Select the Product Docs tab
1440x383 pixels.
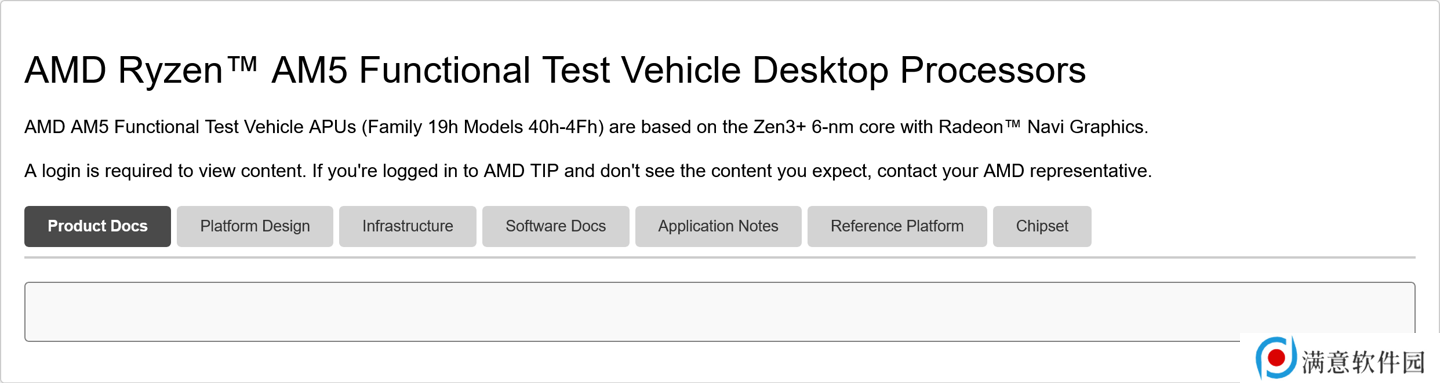click(x=97, y=226)
